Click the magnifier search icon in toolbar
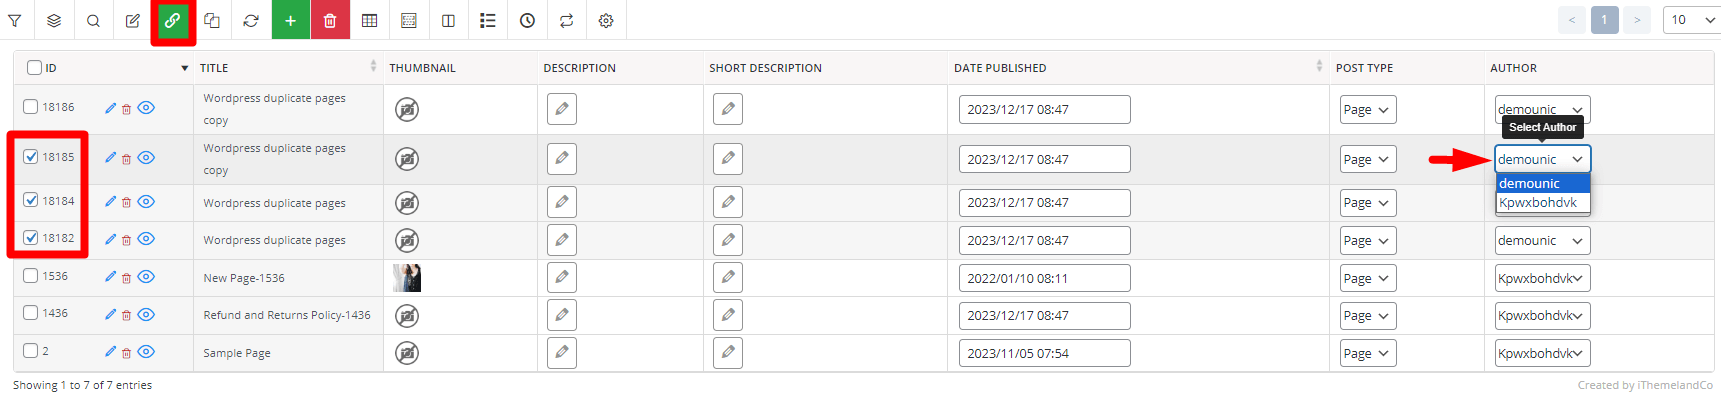 [x=93, y=20]
